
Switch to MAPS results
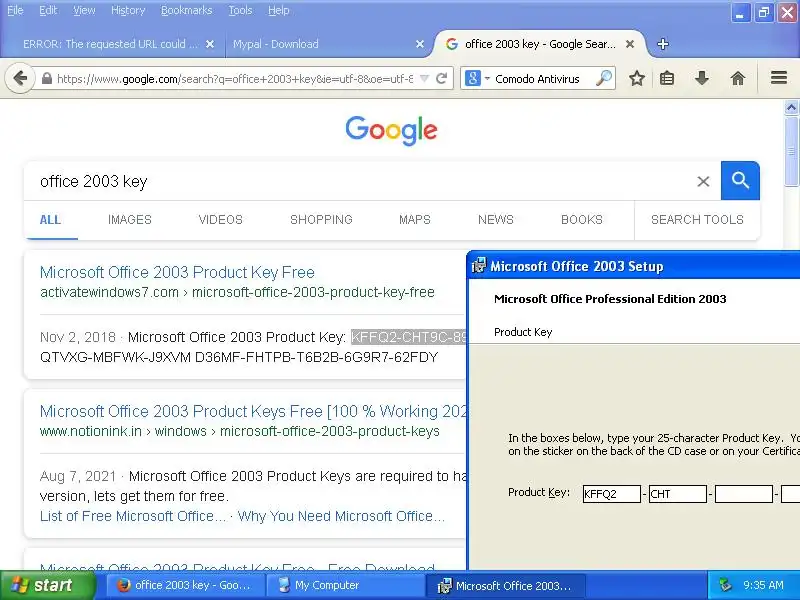pos(415,220)
